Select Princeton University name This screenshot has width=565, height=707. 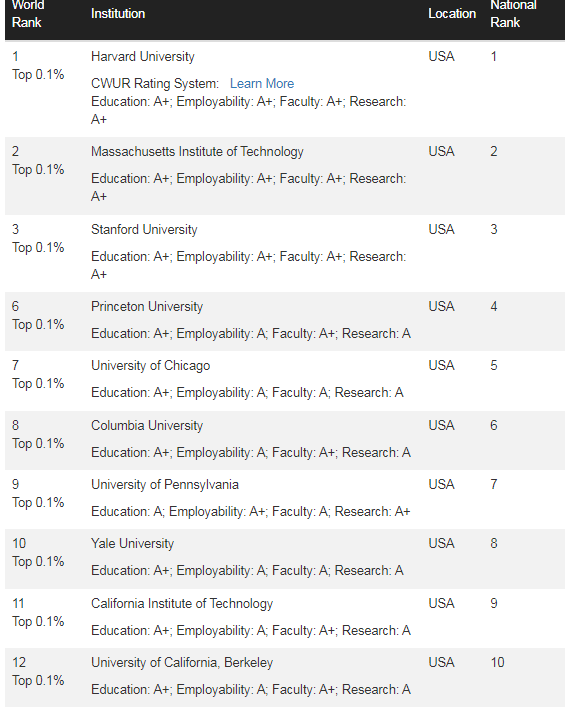tap(147, 307)
